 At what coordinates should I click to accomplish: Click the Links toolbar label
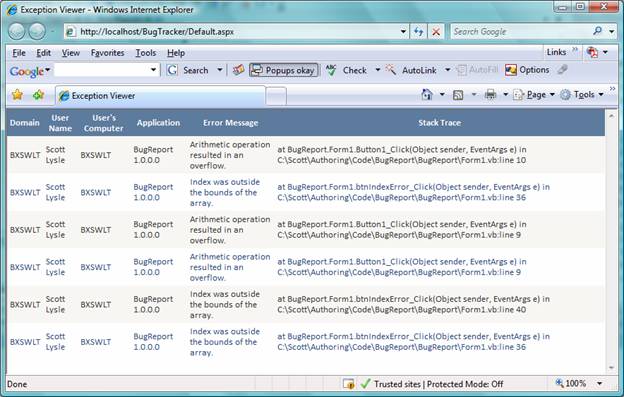pos(556,52)
